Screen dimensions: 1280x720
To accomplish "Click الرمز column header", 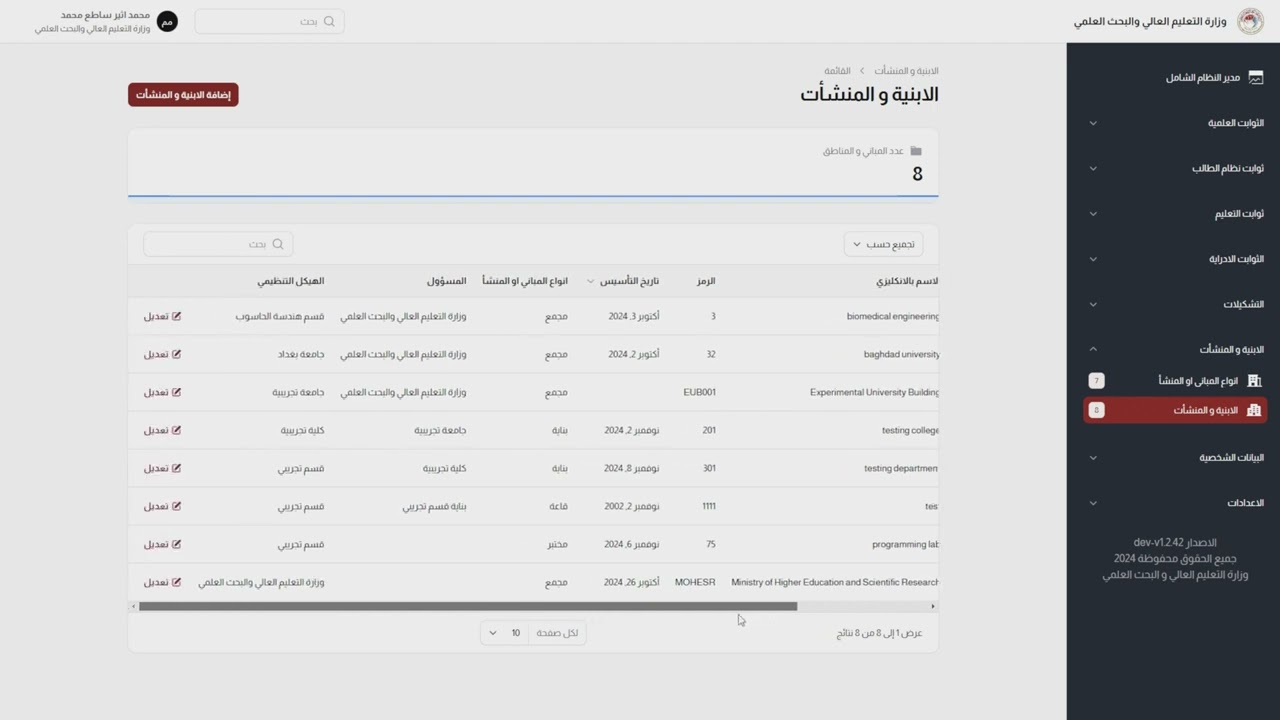I will point(706,282).
